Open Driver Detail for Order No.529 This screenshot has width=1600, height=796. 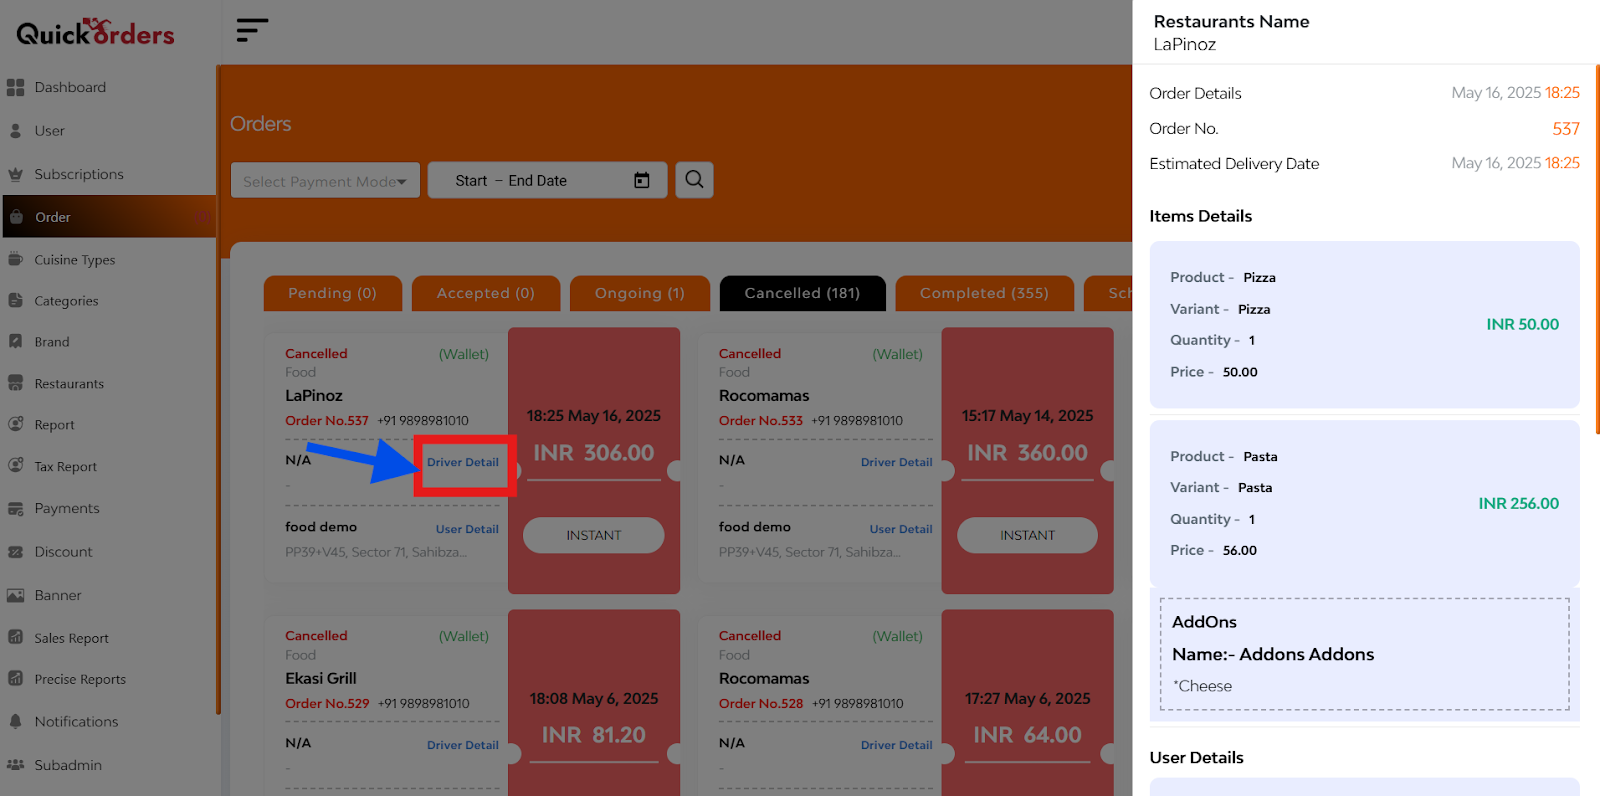463,745
